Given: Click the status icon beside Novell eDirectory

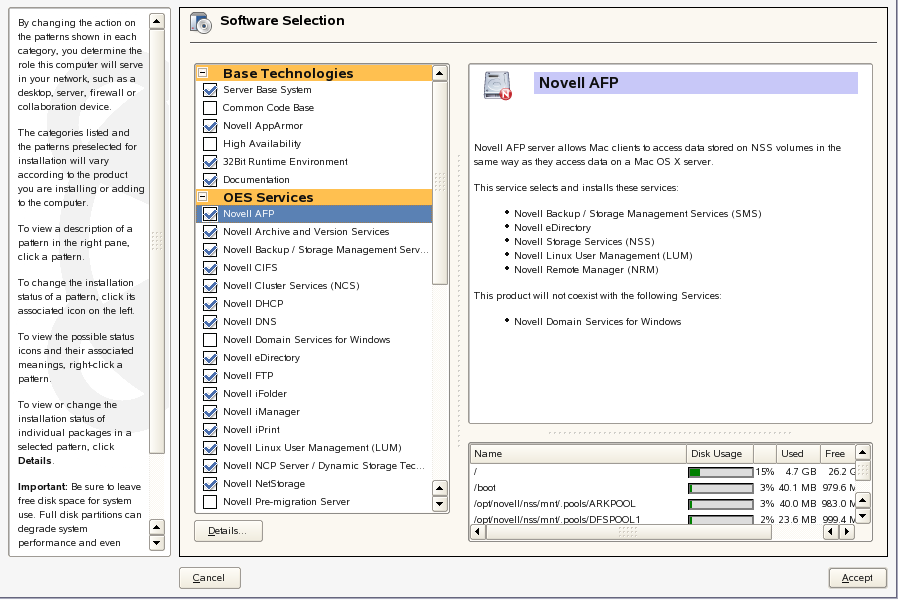Looking at the screenshot, I should coord(210,358).
